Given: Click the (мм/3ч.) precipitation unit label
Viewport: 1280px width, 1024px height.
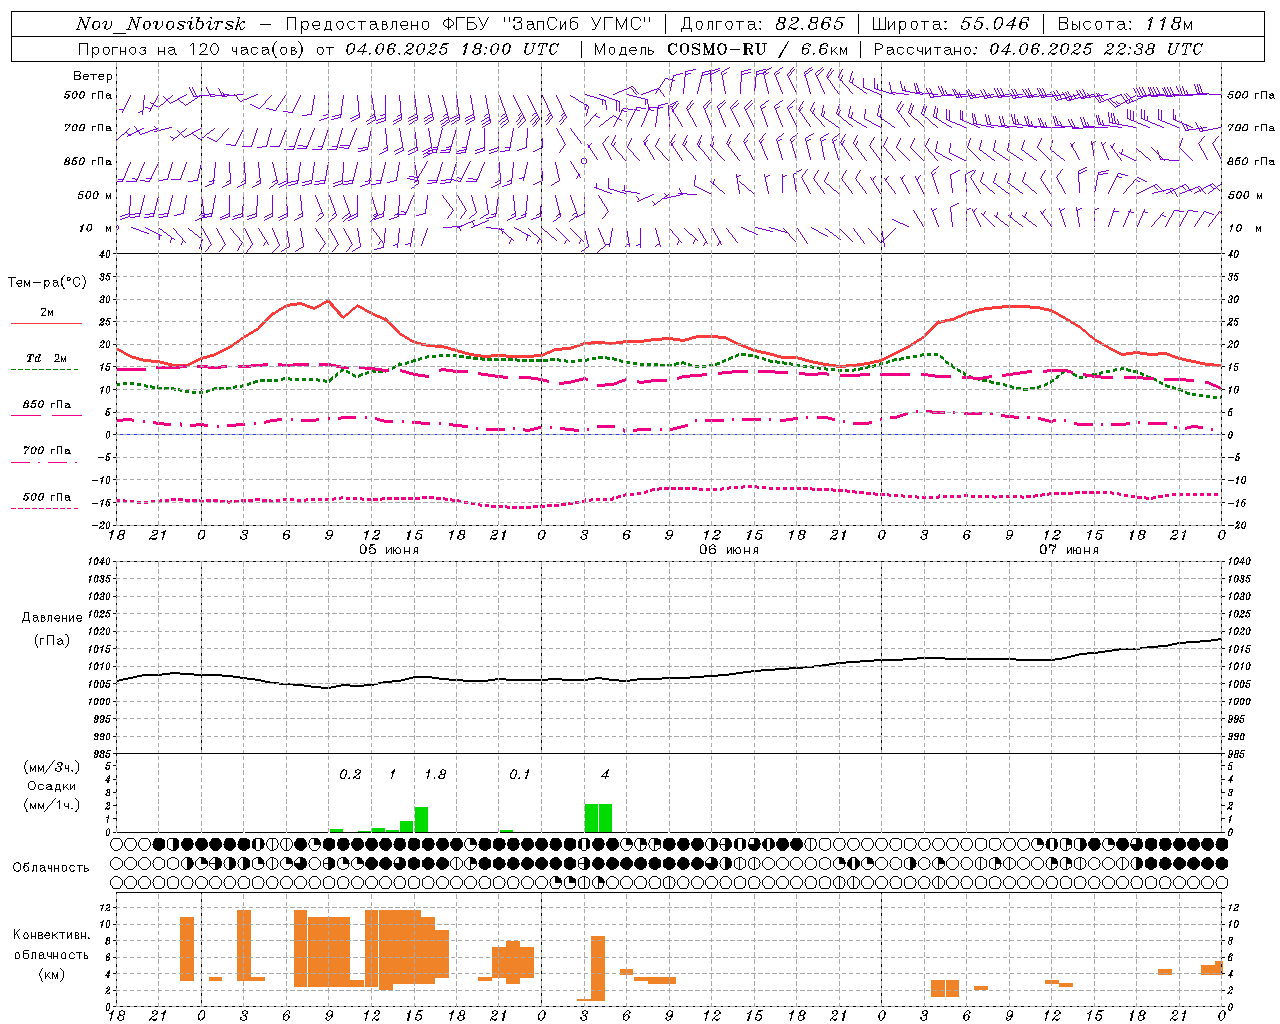Looking at the screenshot, I should [x=51, y=767].
